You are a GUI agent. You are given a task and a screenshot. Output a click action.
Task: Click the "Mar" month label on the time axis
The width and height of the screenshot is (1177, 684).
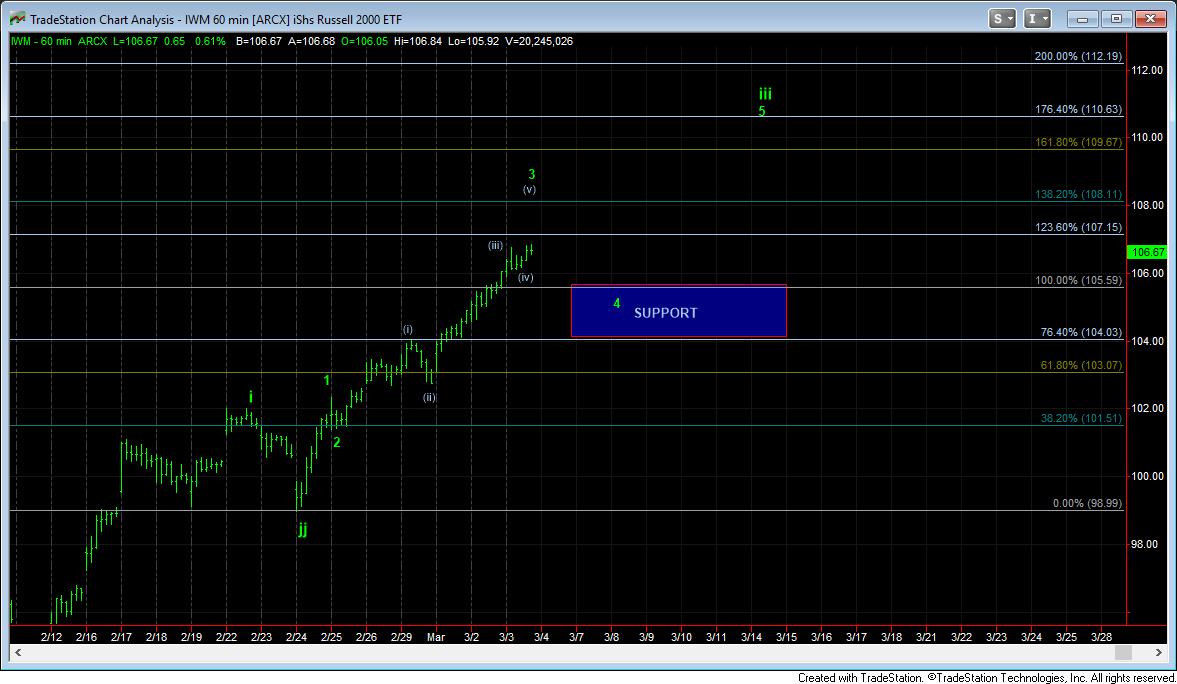436,636
